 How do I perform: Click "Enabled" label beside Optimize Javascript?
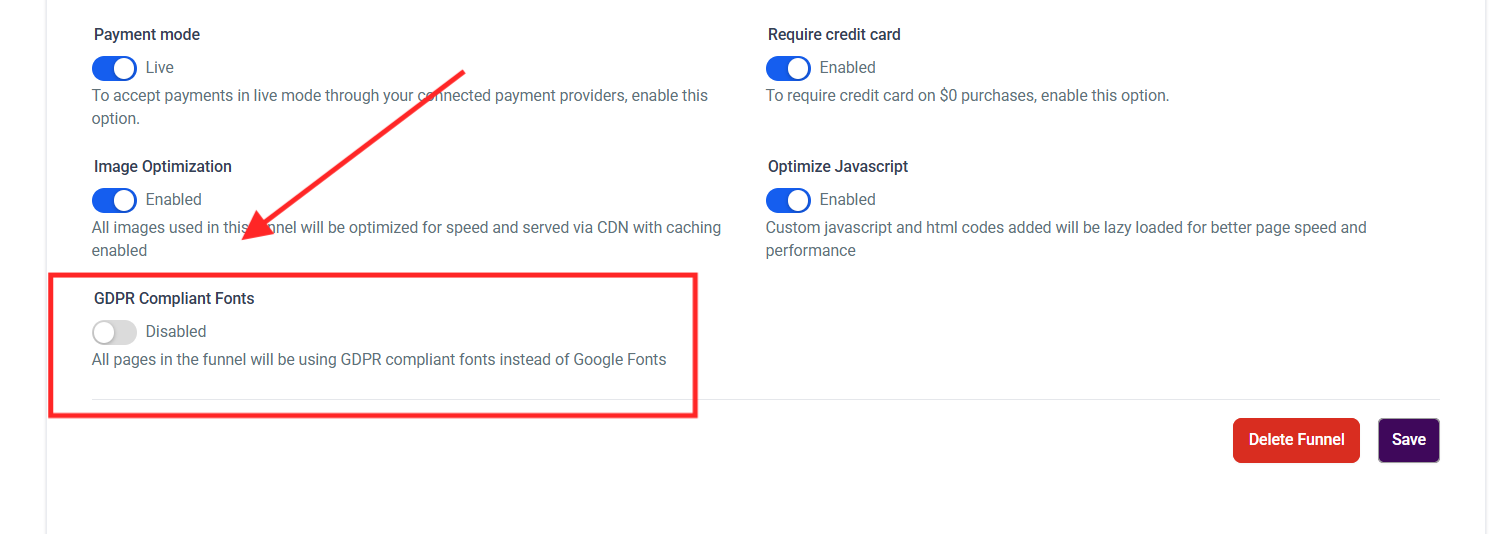coord(847,200)
